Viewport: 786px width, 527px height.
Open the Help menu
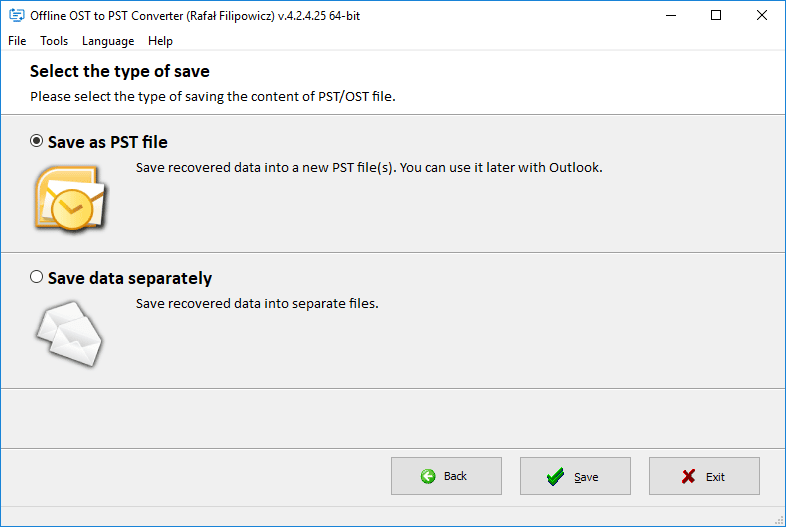[x=160, y=41]
